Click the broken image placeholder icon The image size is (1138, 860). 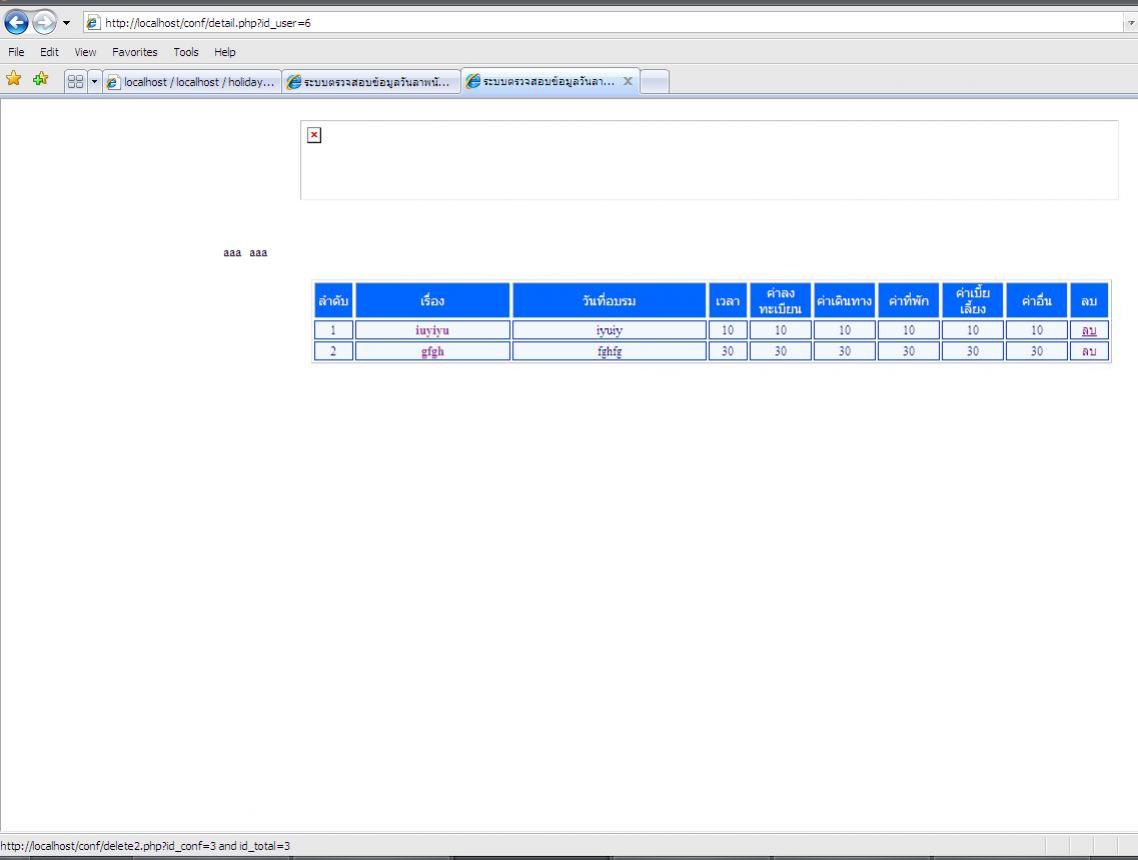click(x=314, y=135)
